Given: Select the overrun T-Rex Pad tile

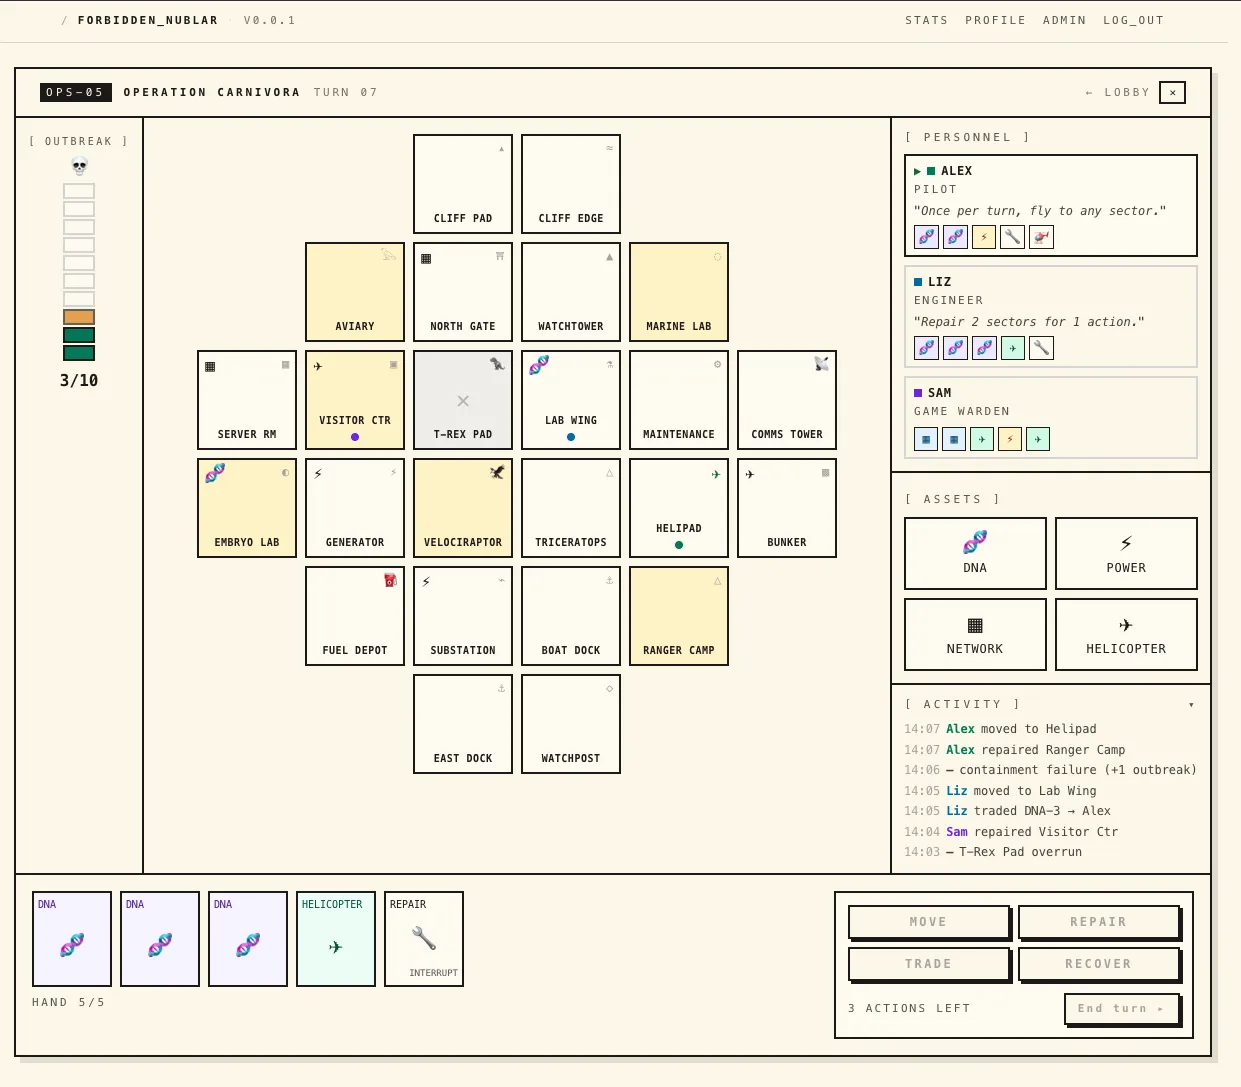Looking at the screenshot, I should click(x=463, y=400).
